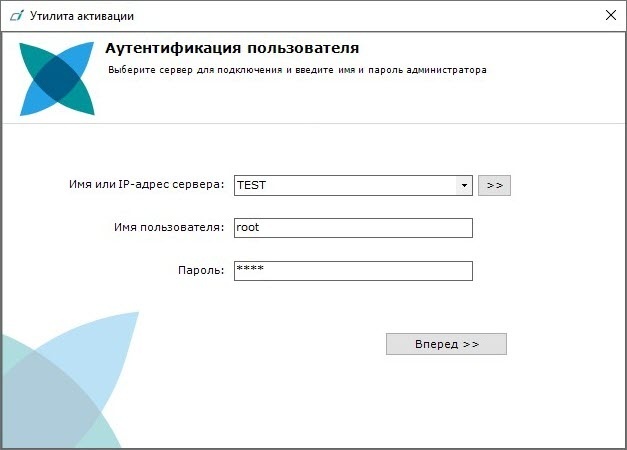Focus the Пароль password field
The image size is (627, 450).
pos(352,271)
